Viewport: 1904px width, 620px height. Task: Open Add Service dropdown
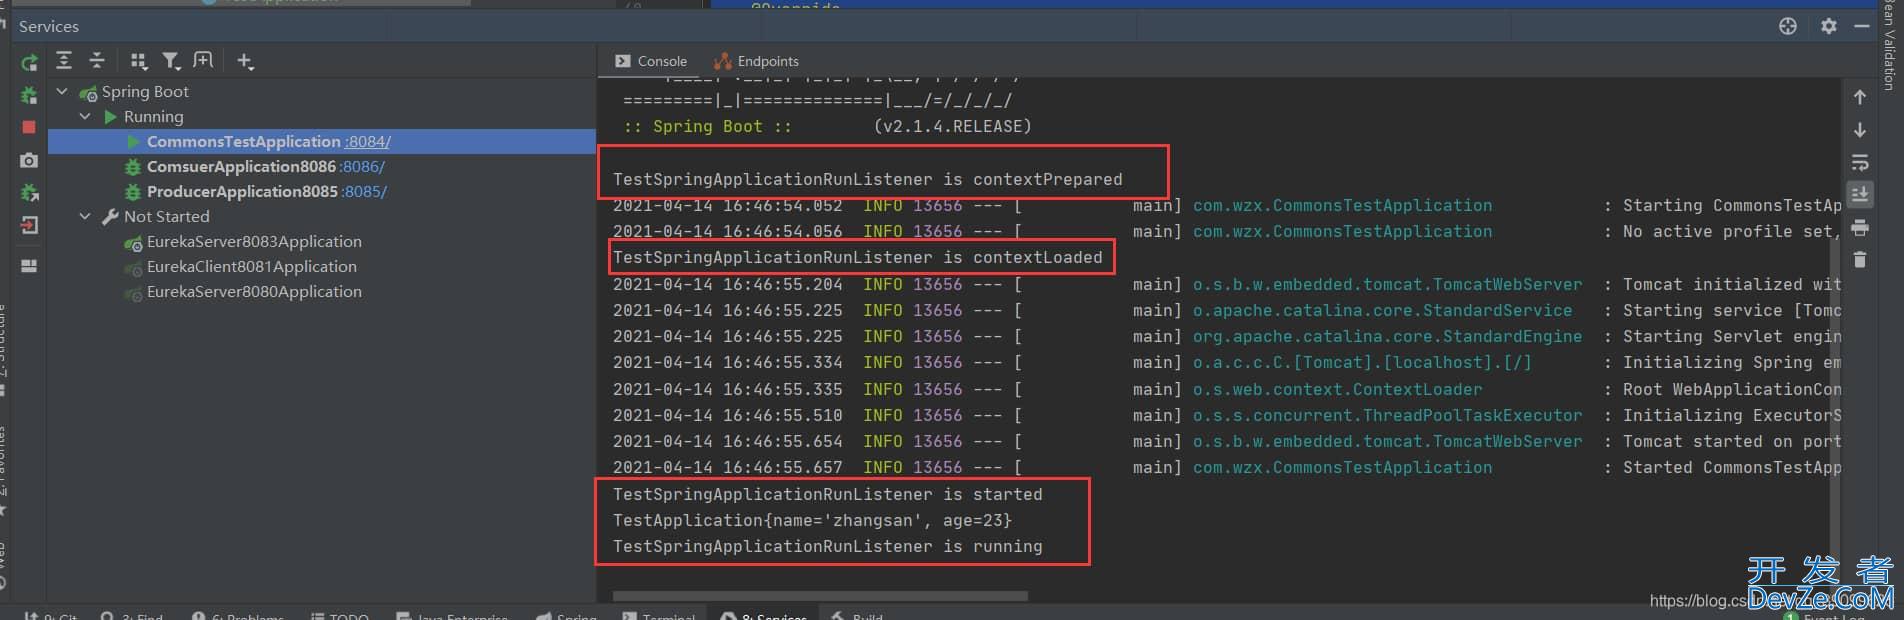click(x=245, y=61)
